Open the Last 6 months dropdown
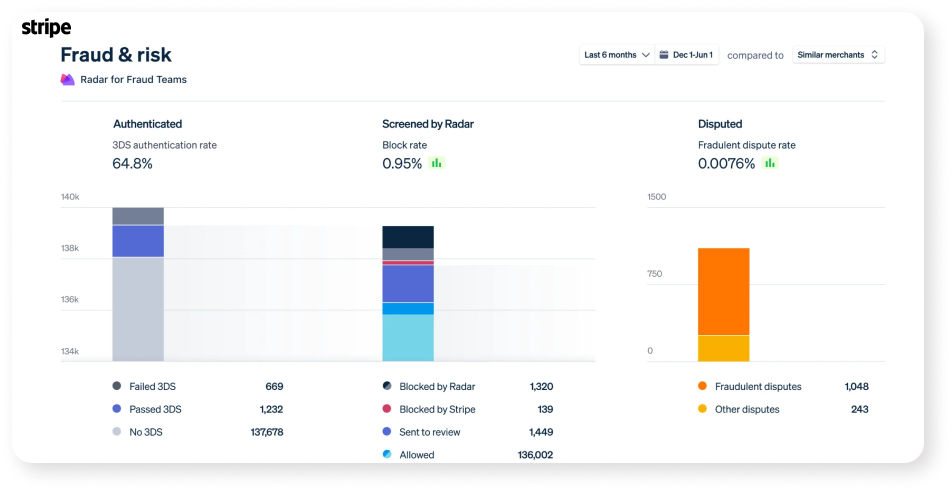Image resolution: width=952 pixels, height=491 pixels. 617,55
